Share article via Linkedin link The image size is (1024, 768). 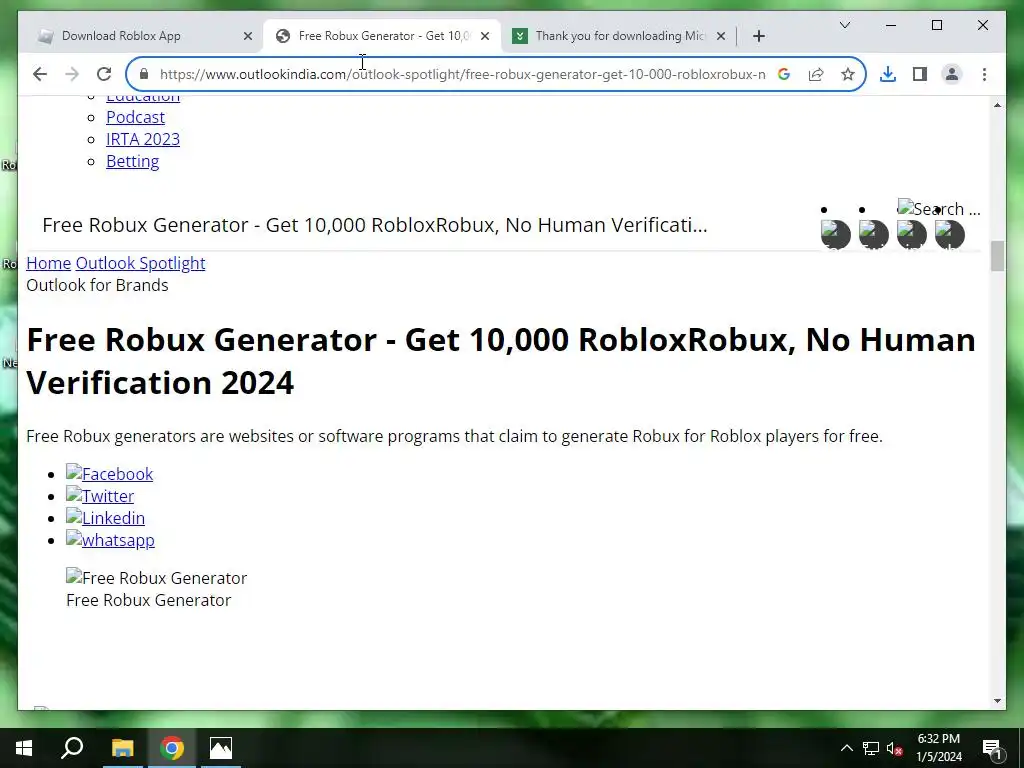click(106, 518)
